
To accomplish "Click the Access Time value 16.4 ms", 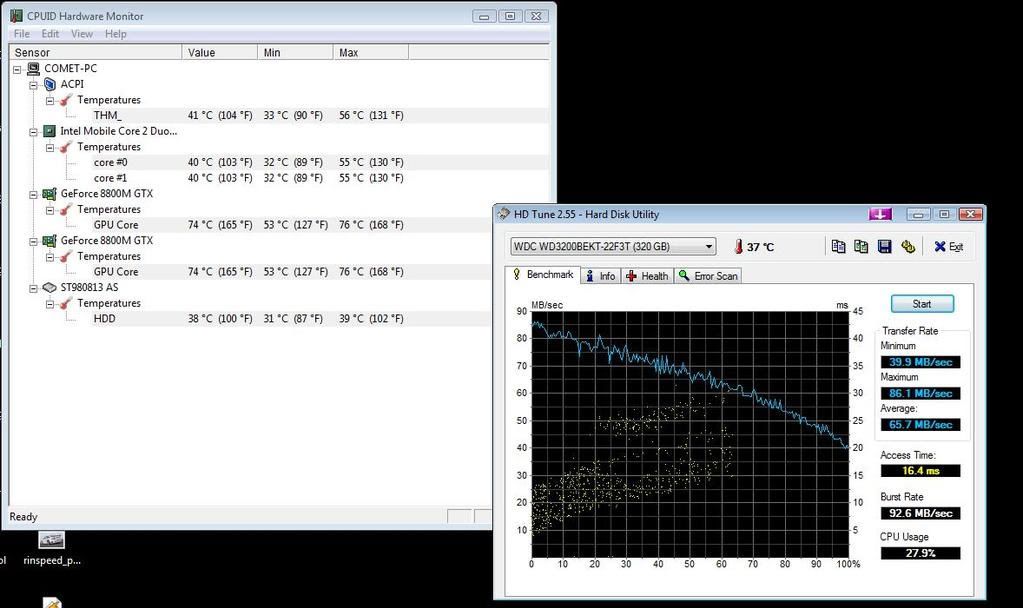I will tap(921, 471).
